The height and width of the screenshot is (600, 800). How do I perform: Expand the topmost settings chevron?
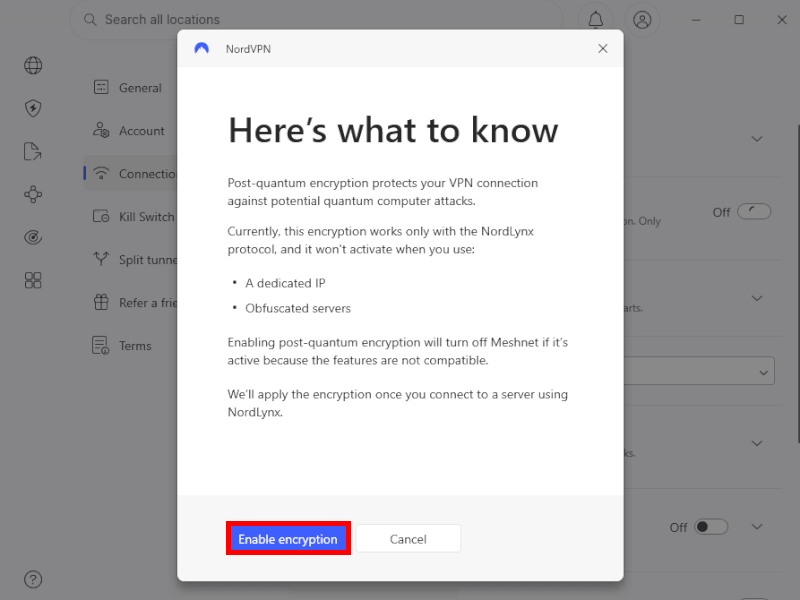click(757, 139)
